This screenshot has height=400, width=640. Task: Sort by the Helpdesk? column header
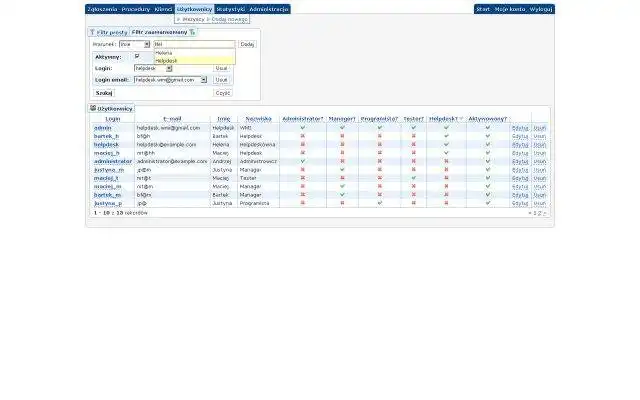click(443, 119)
